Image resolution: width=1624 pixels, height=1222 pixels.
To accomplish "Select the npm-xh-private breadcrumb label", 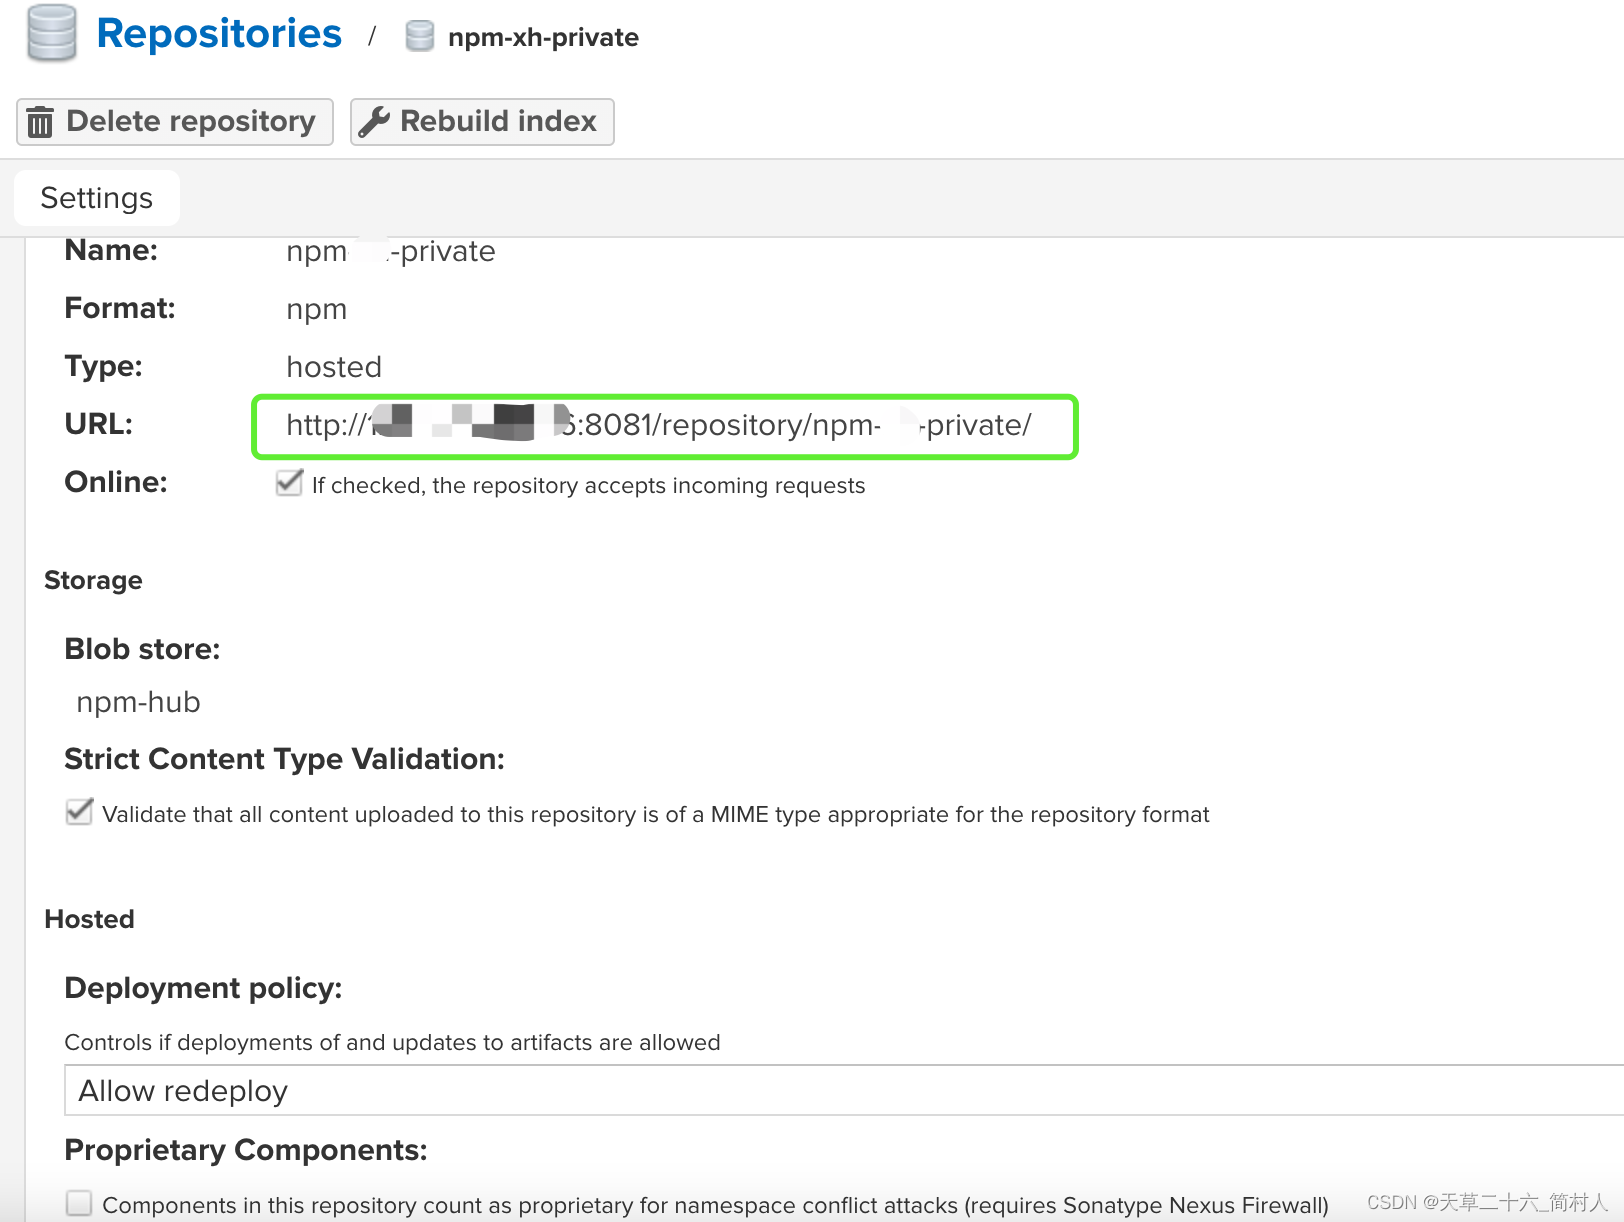I will pyautogui.click(x=543, y=38).
